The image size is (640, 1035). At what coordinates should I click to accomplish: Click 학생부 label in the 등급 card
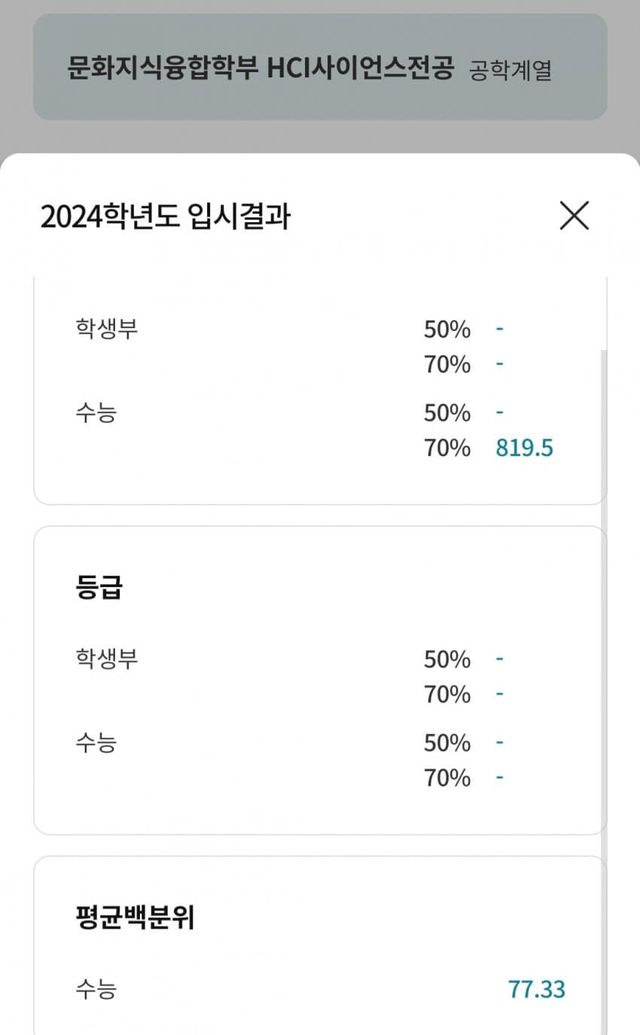[106, 658]
